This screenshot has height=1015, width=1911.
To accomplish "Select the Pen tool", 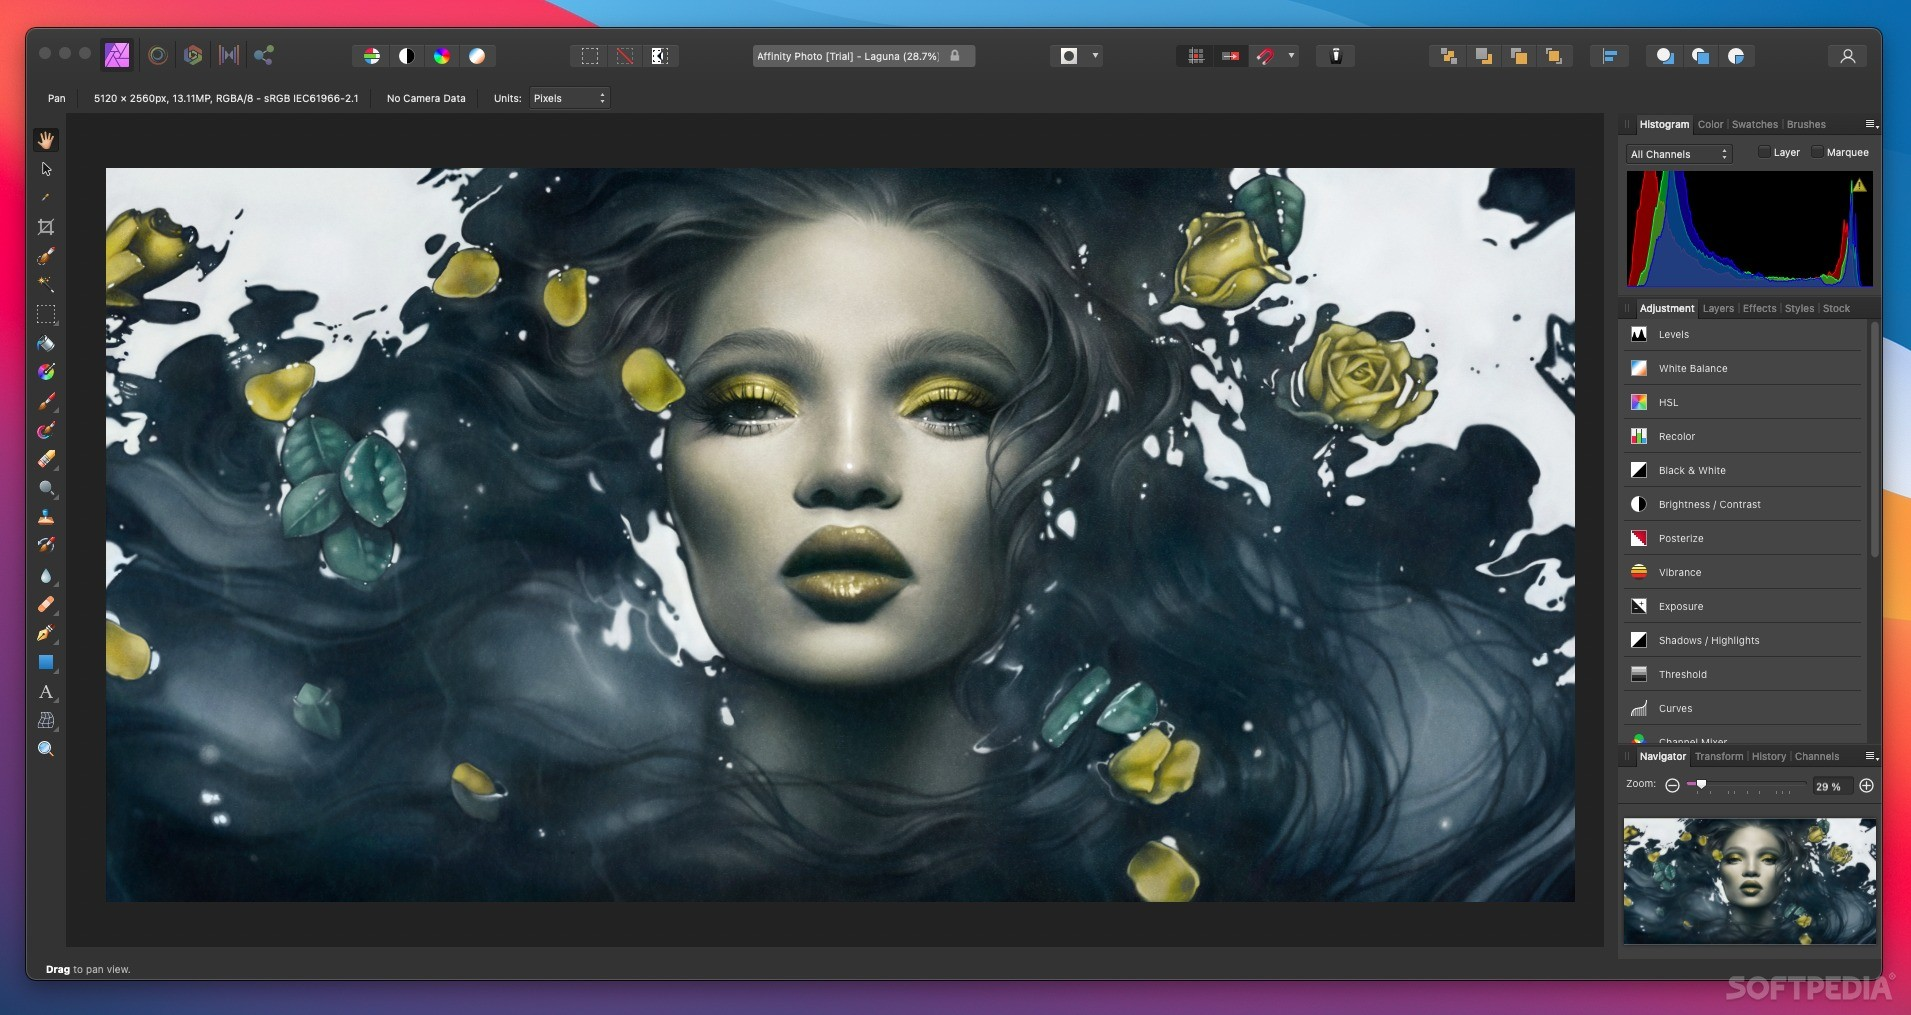I will [46, 633].
